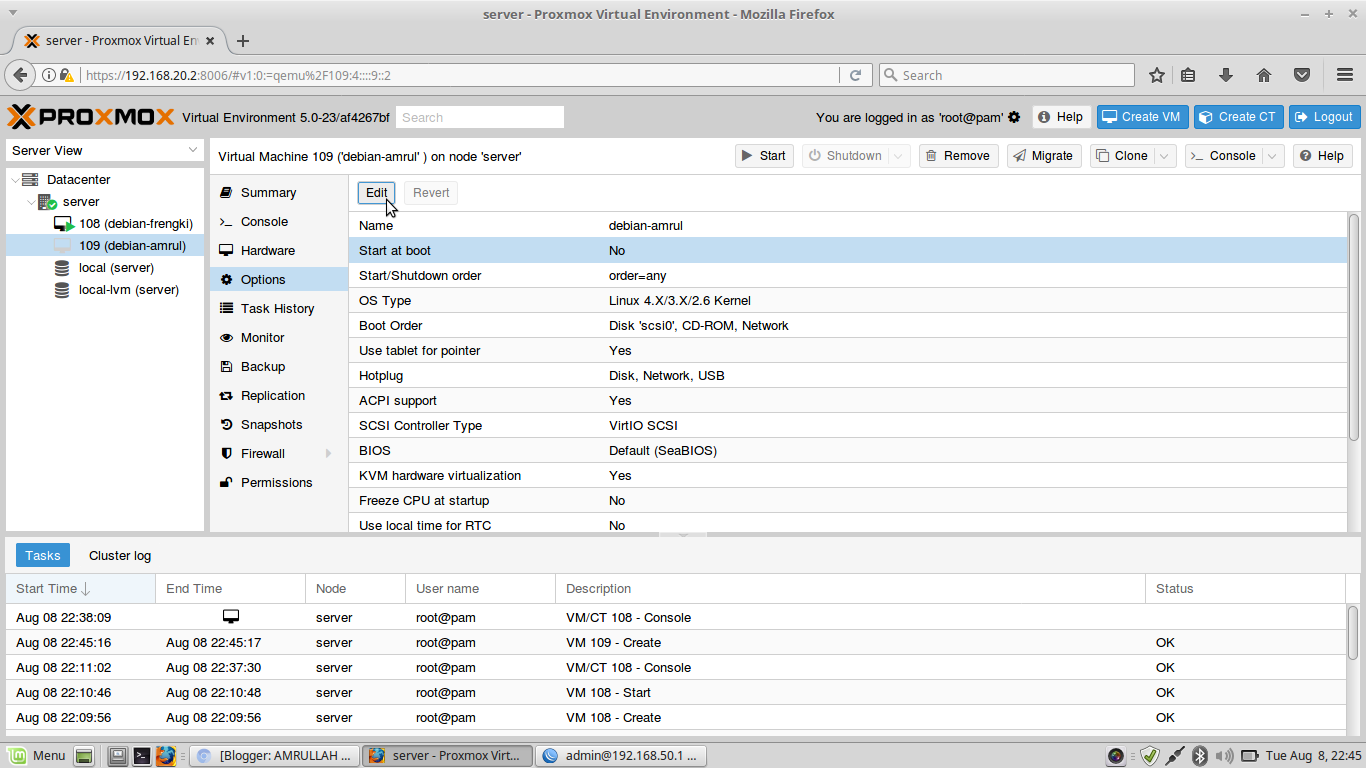The height and width of the screenshot is (768, 1366).
Task: Open the update manager shield tray icon
Action: click(x=1149, y=756)
